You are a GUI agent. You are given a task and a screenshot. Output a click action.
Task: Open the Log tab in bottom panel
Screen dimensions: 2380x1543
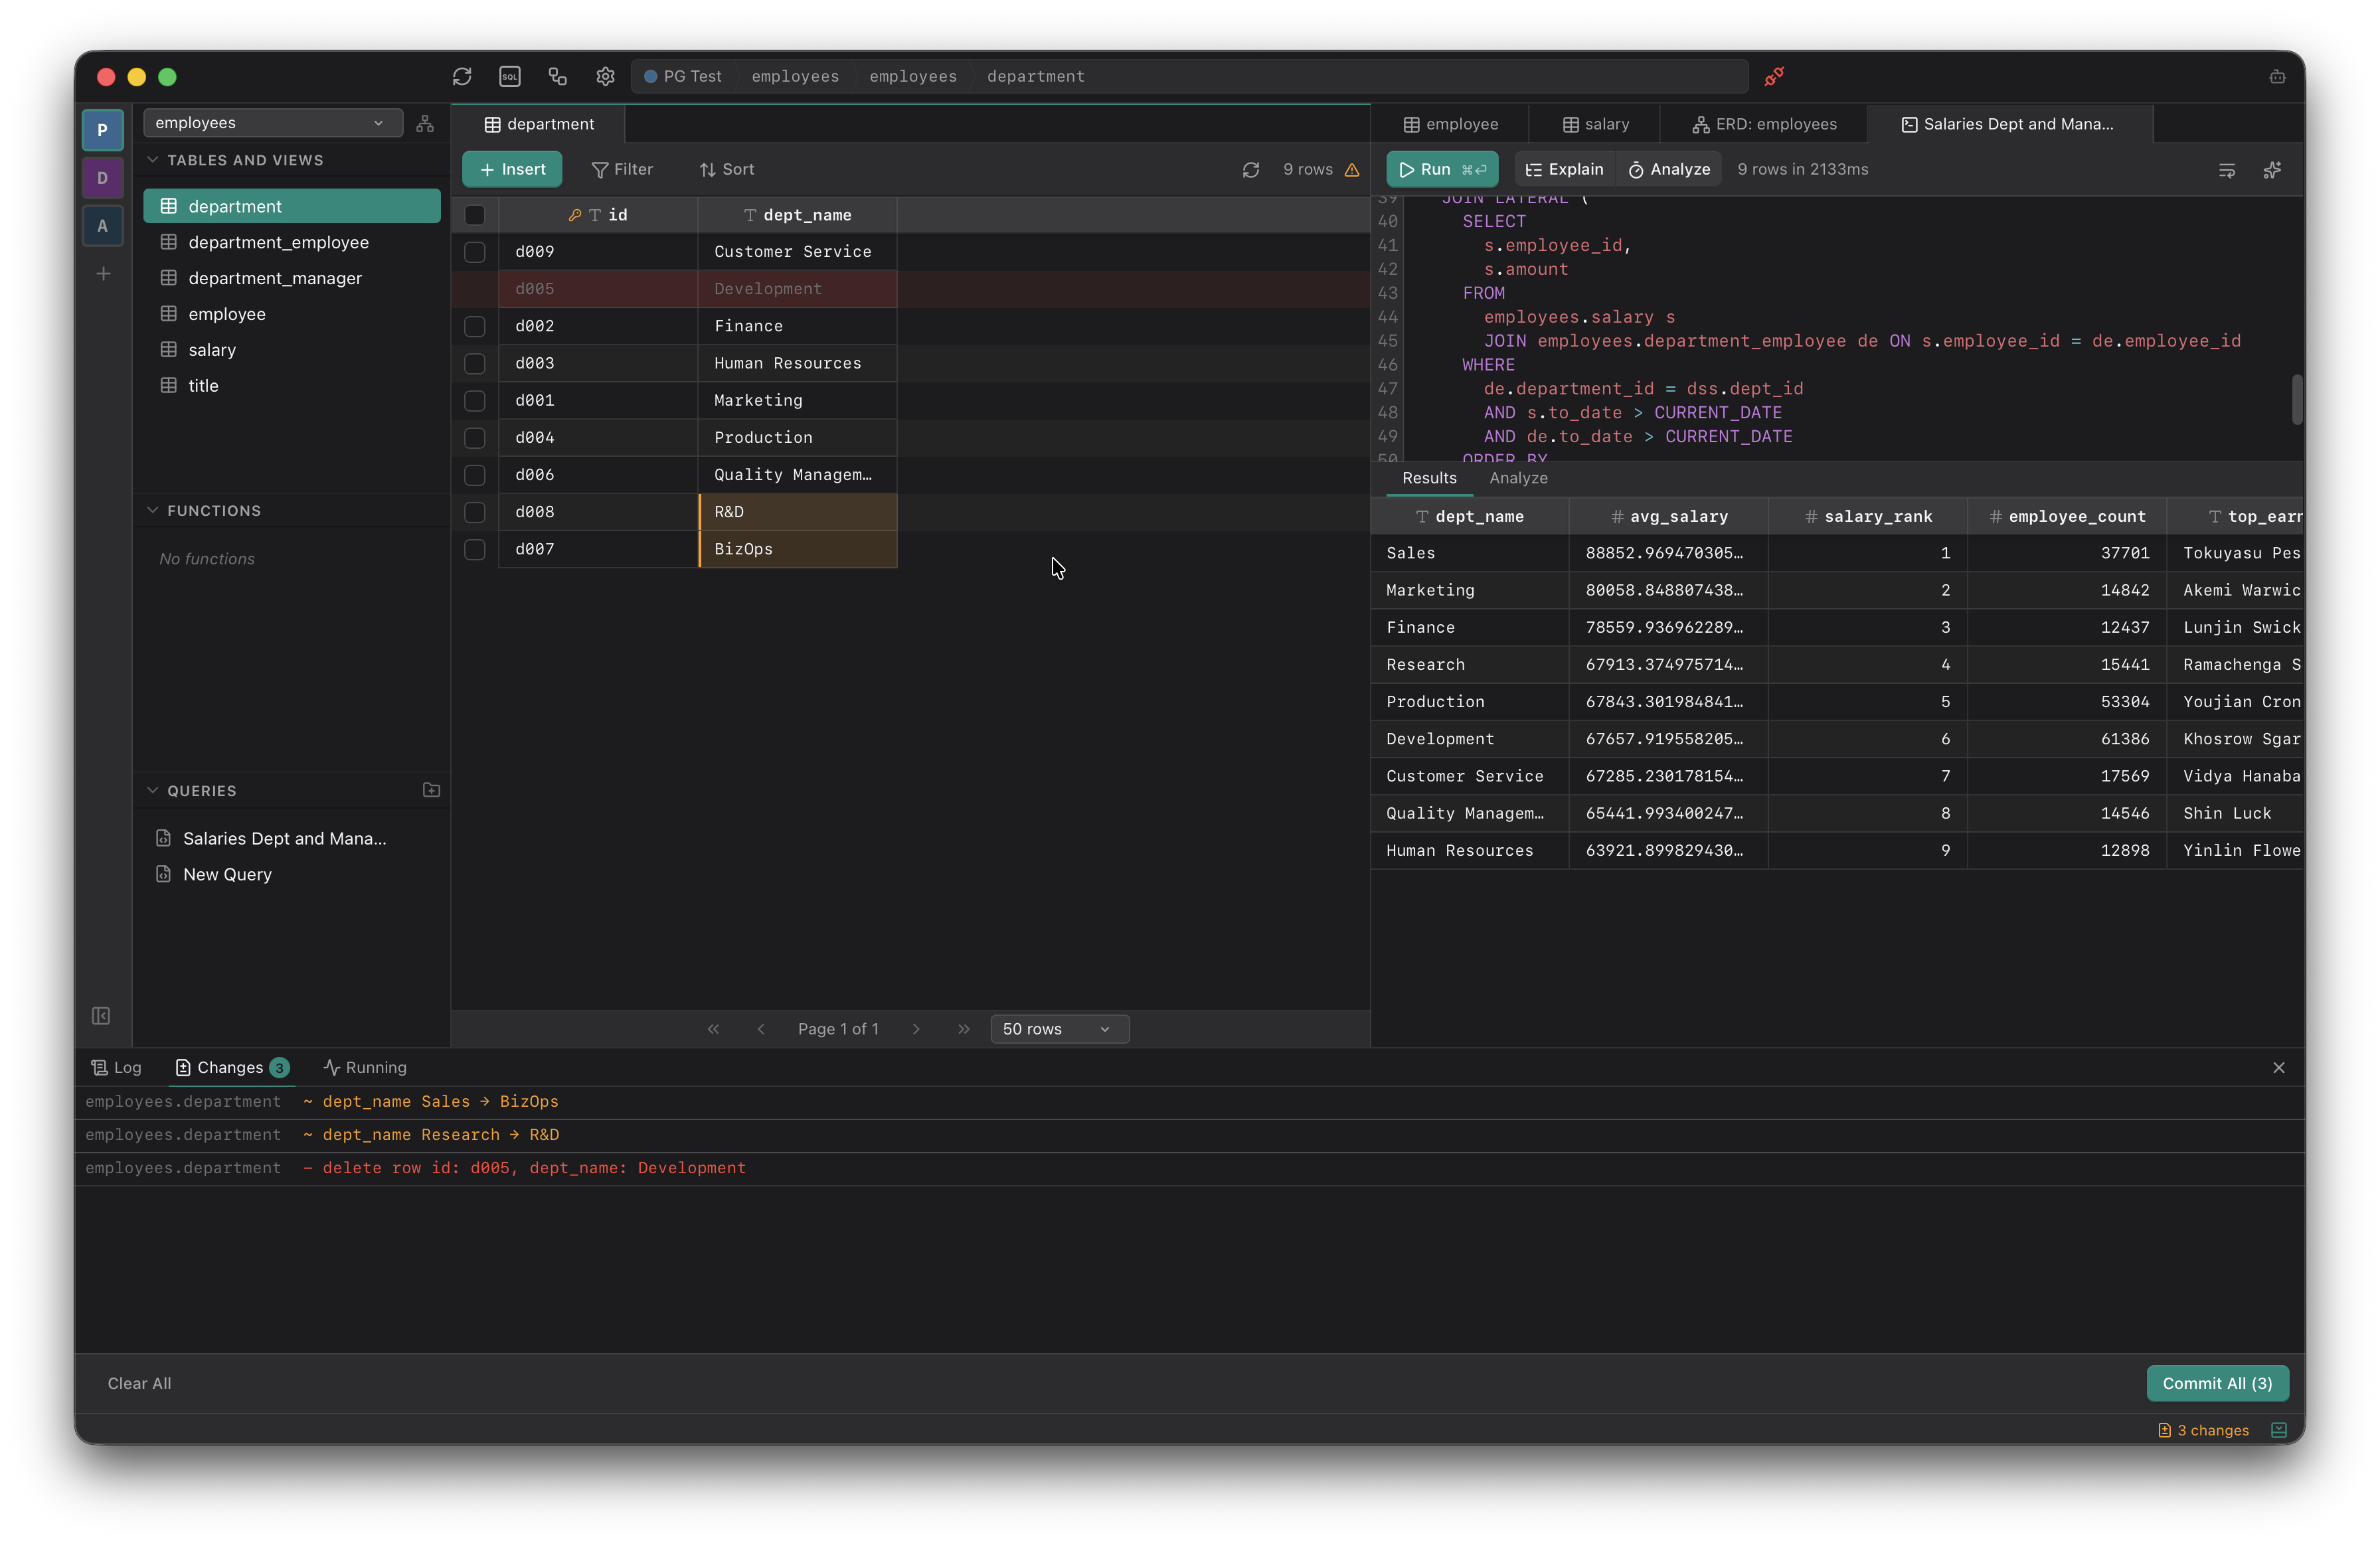[117, 1067]
